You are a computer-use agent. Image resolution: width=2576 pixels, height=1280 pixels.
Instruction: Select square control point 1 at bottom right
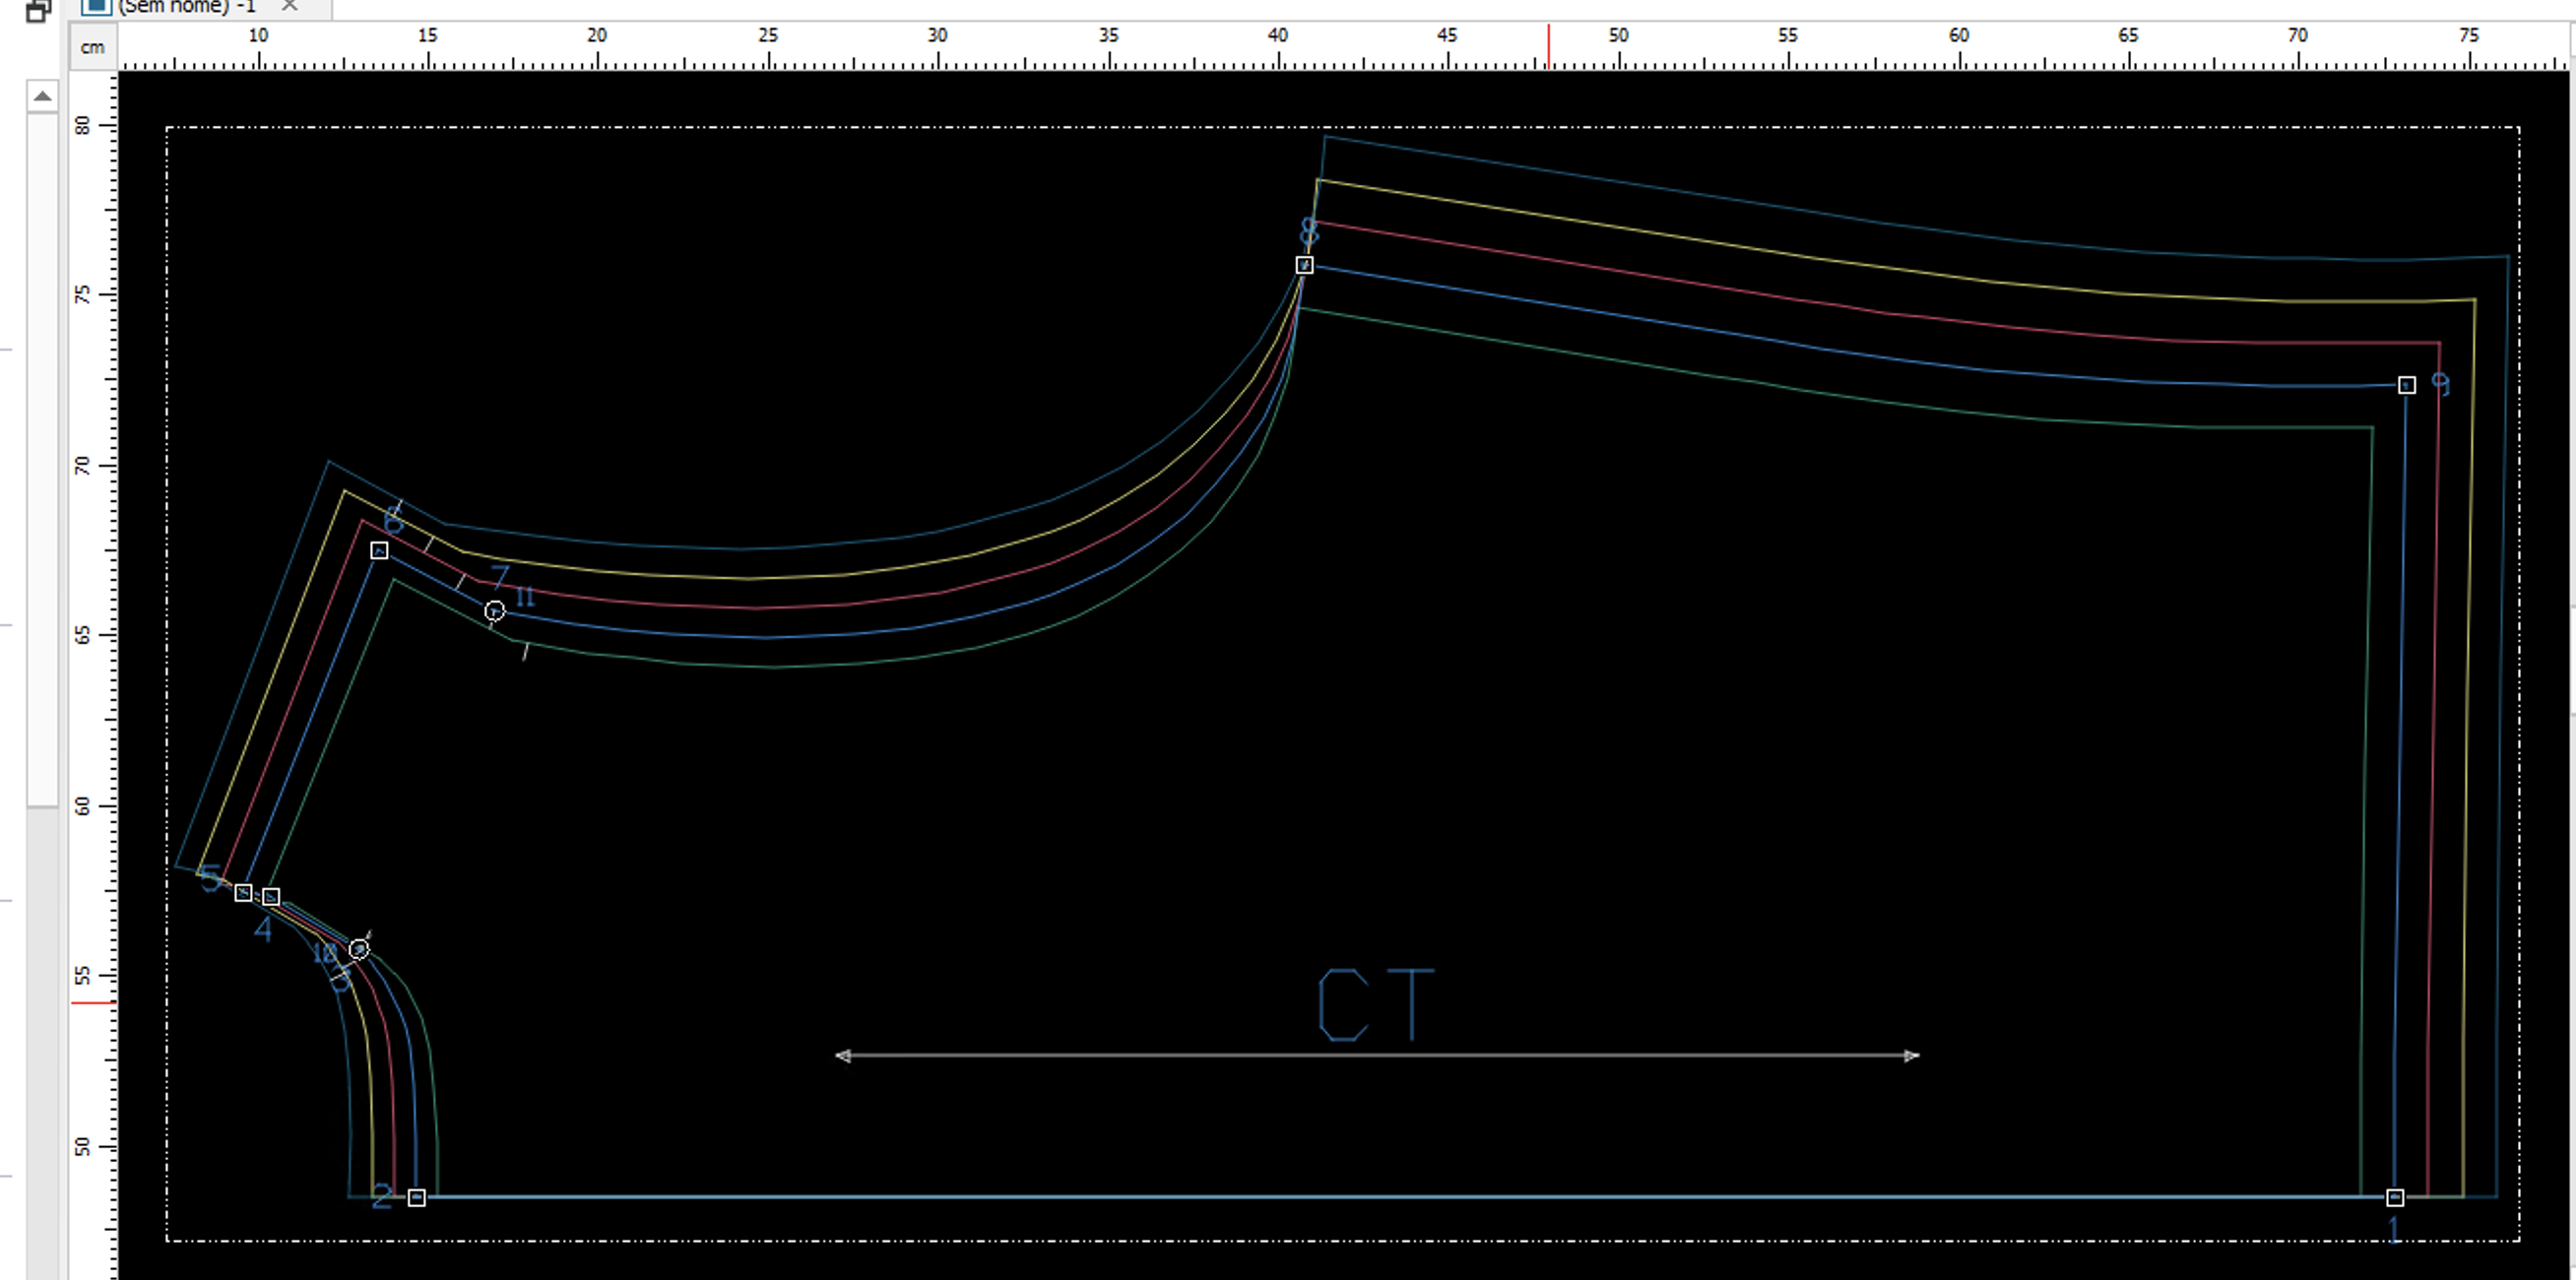[2395, 1197]
